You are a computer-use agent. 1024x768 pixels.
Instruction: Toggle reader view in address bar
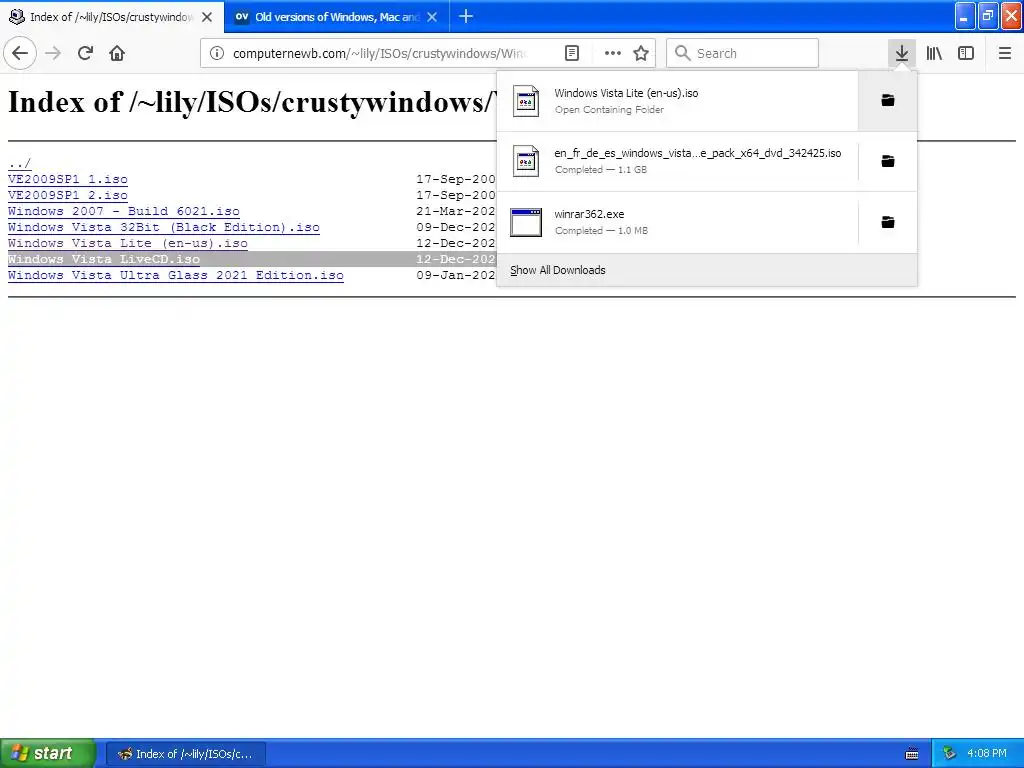571,53
